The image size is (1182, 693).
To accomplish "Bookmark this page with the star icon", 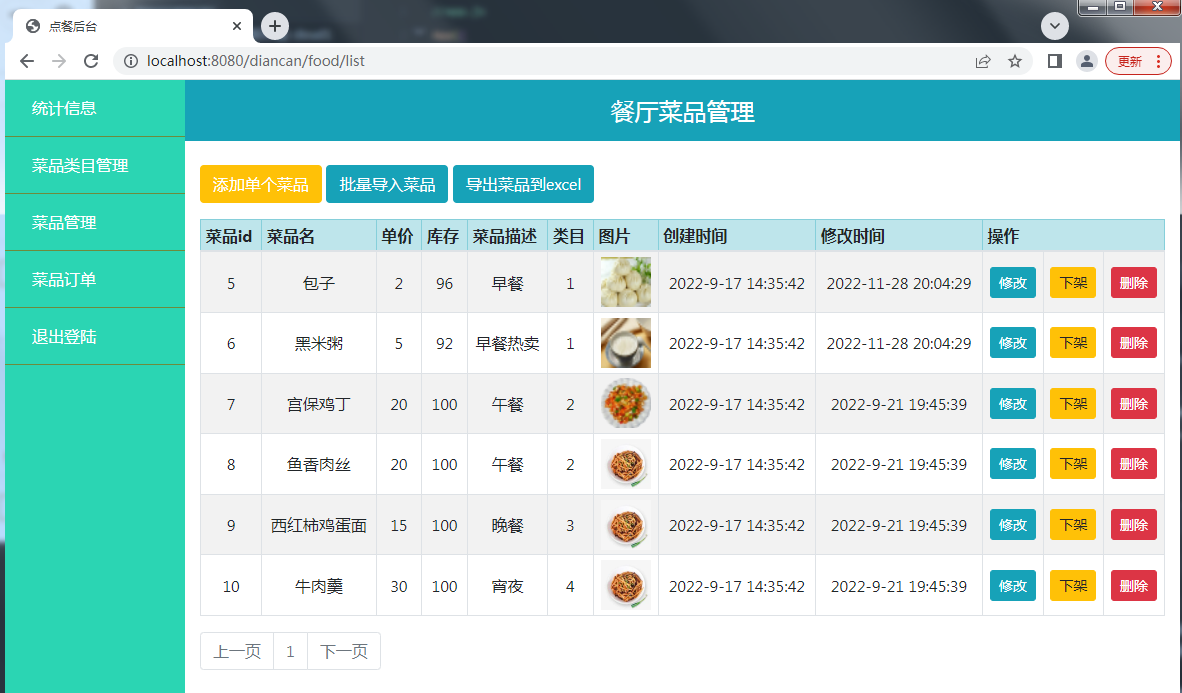I will click(1015, 61).
